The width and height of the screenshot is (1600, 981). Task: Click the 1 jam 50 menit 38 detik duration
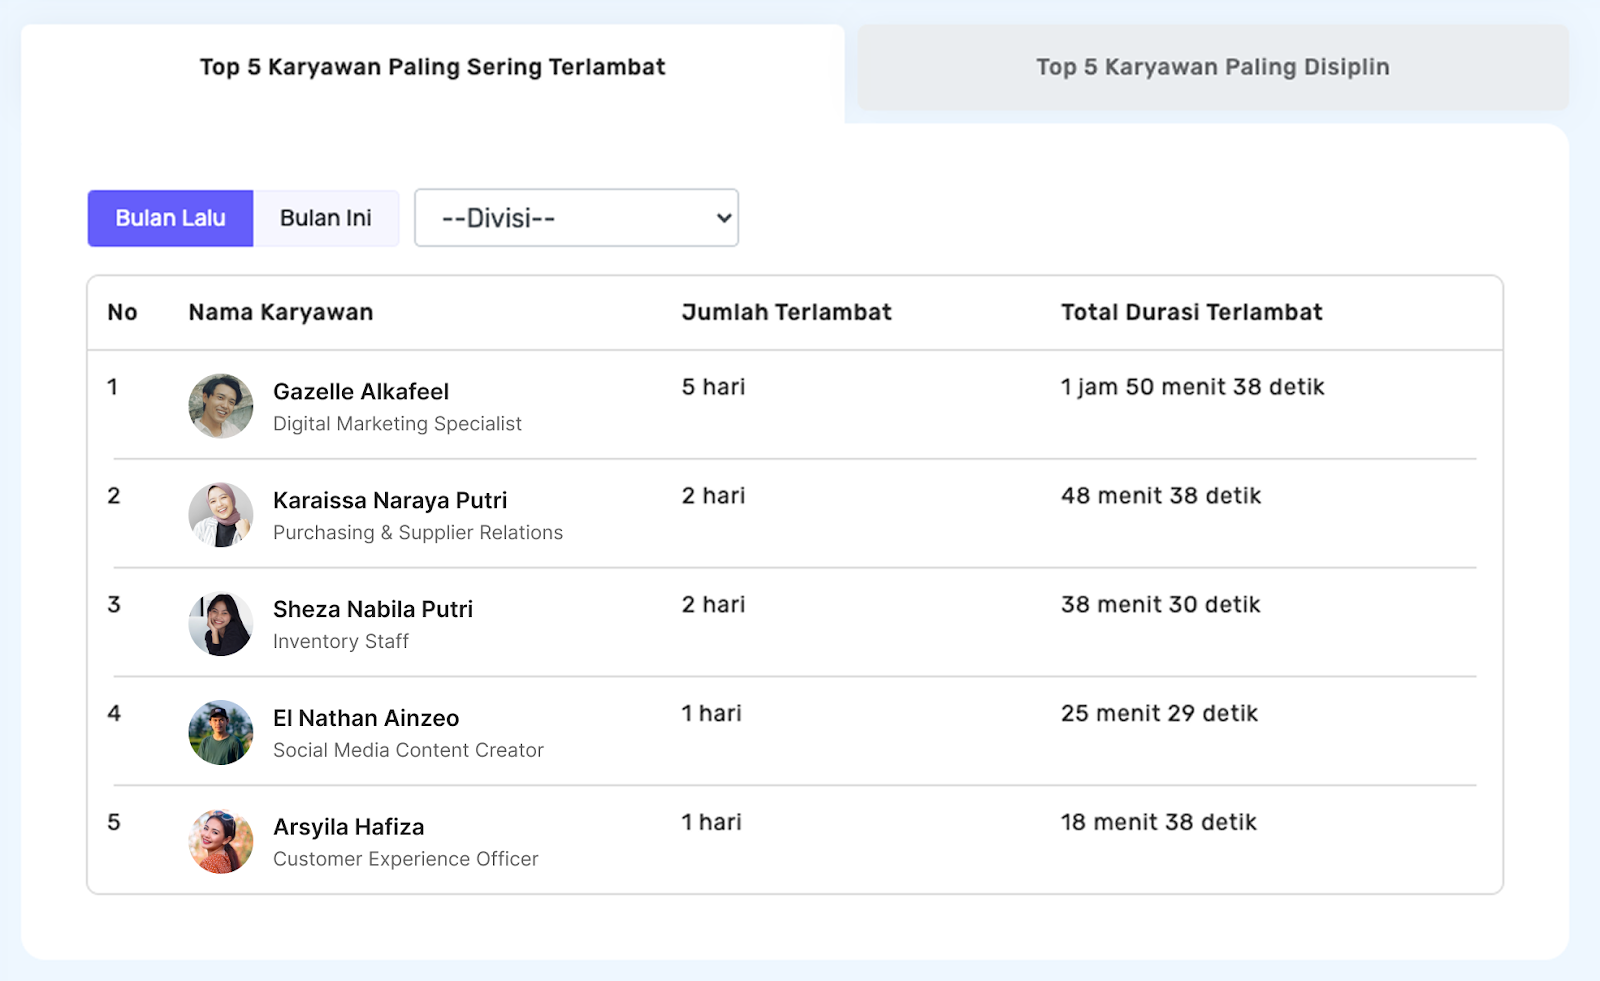click(1192, 387)
